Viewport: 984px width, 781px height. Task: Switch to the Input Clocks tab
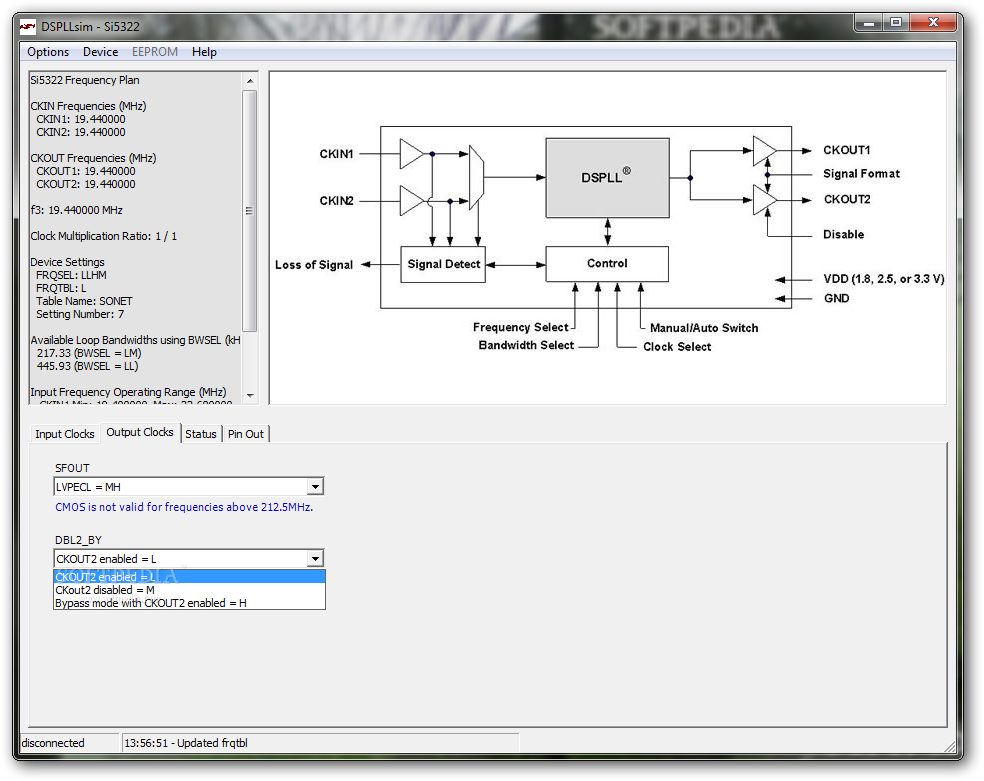coord(65,434)
